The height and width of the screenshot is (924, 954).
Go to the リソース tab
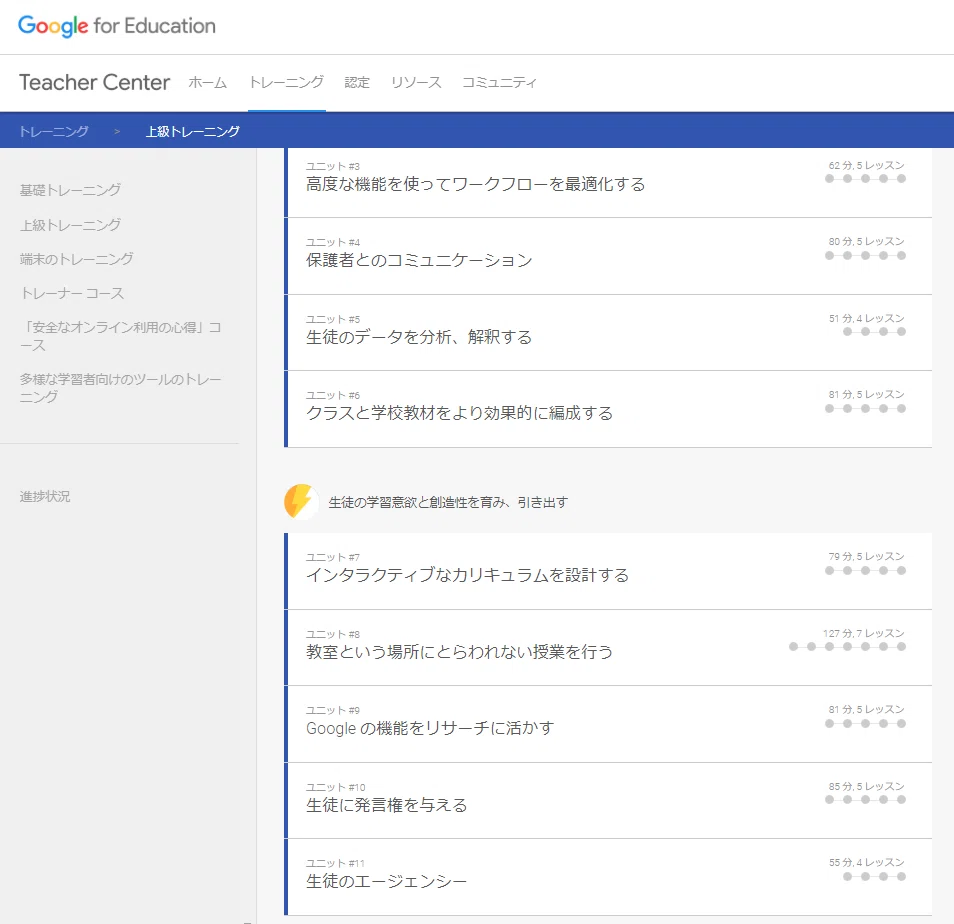coord(416,82)
